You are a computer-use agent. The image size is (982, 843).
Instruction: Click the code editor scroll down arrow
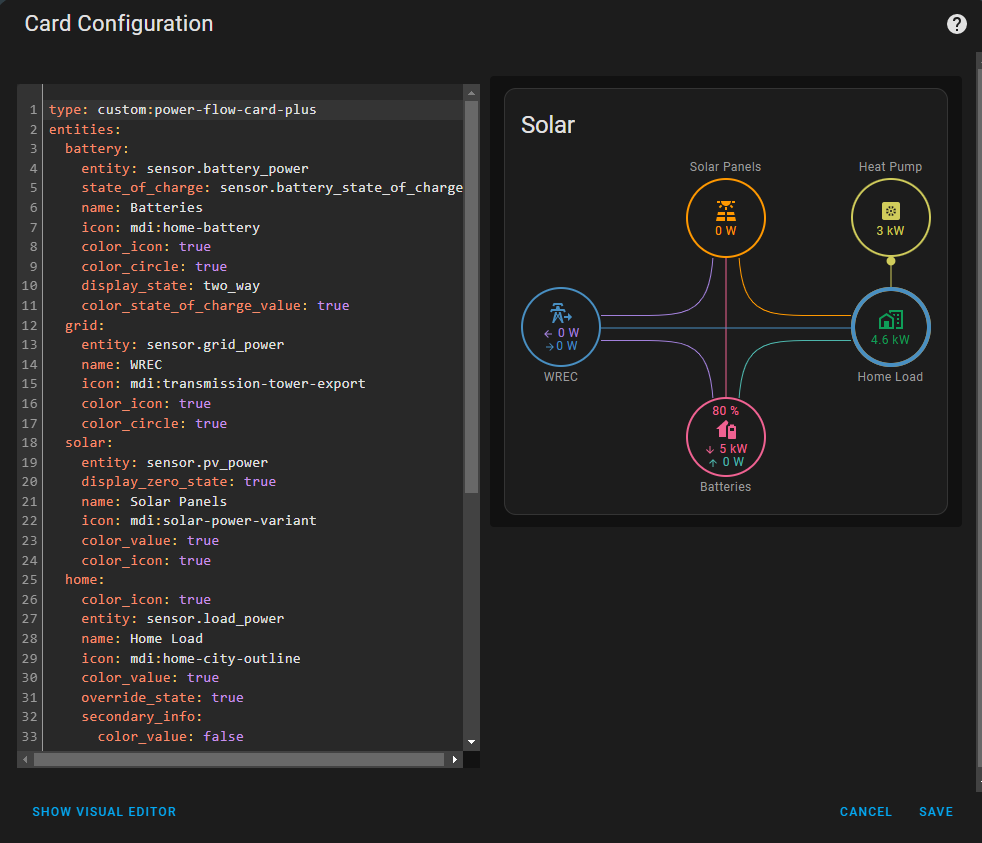click(471, 742)
